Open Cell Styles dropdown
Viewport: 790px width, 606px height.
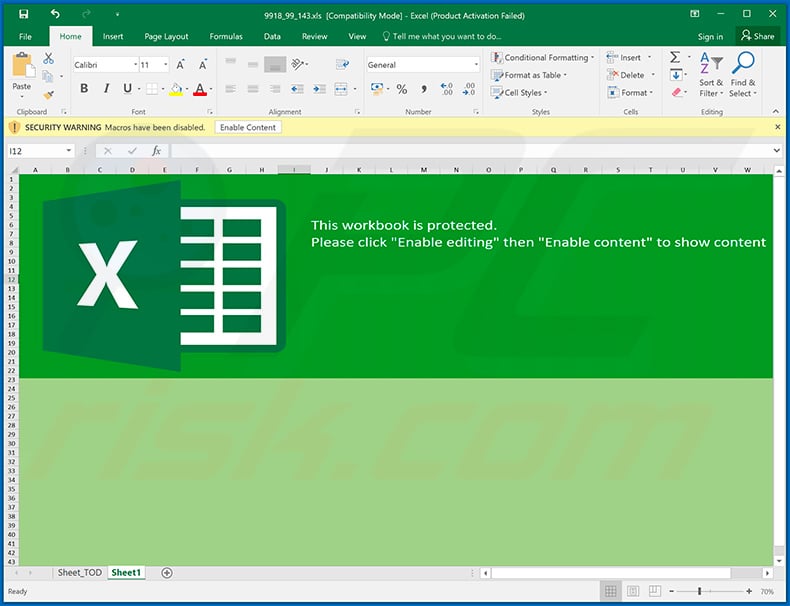coord(519,93)
